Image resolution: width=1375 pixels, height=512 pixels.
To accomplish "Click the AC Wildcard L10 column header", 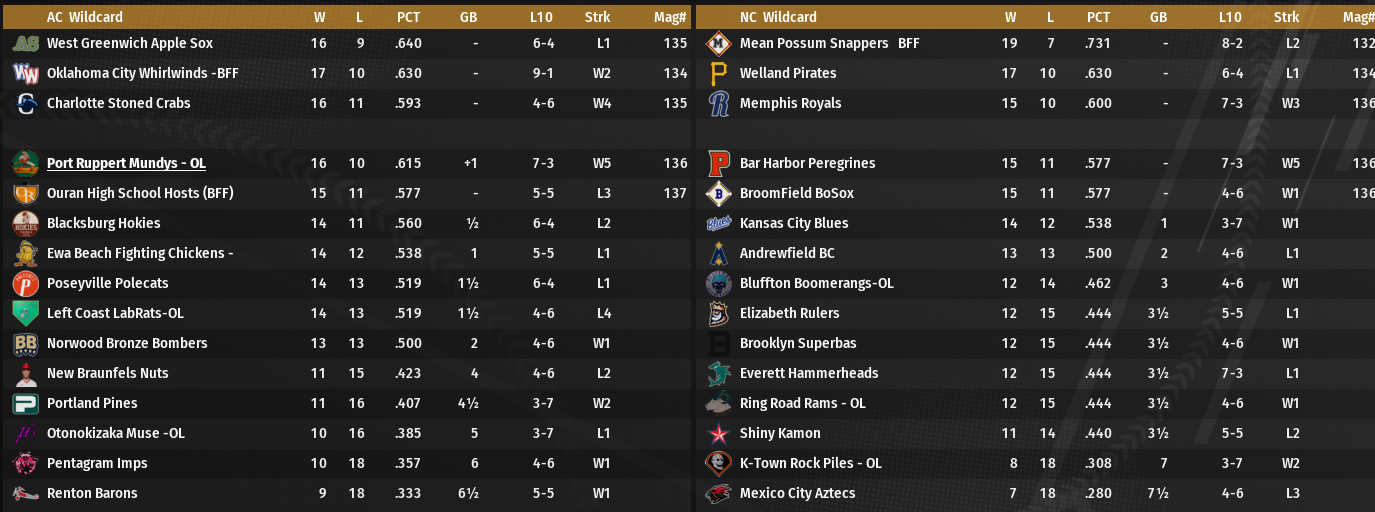I will (x=543, y=17).
